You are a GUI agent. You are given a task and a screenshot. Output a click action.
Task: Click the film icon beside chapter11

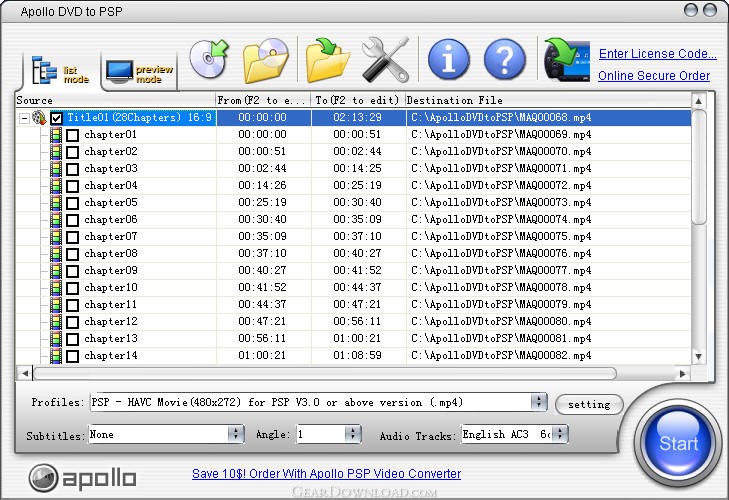pos(56,305)
